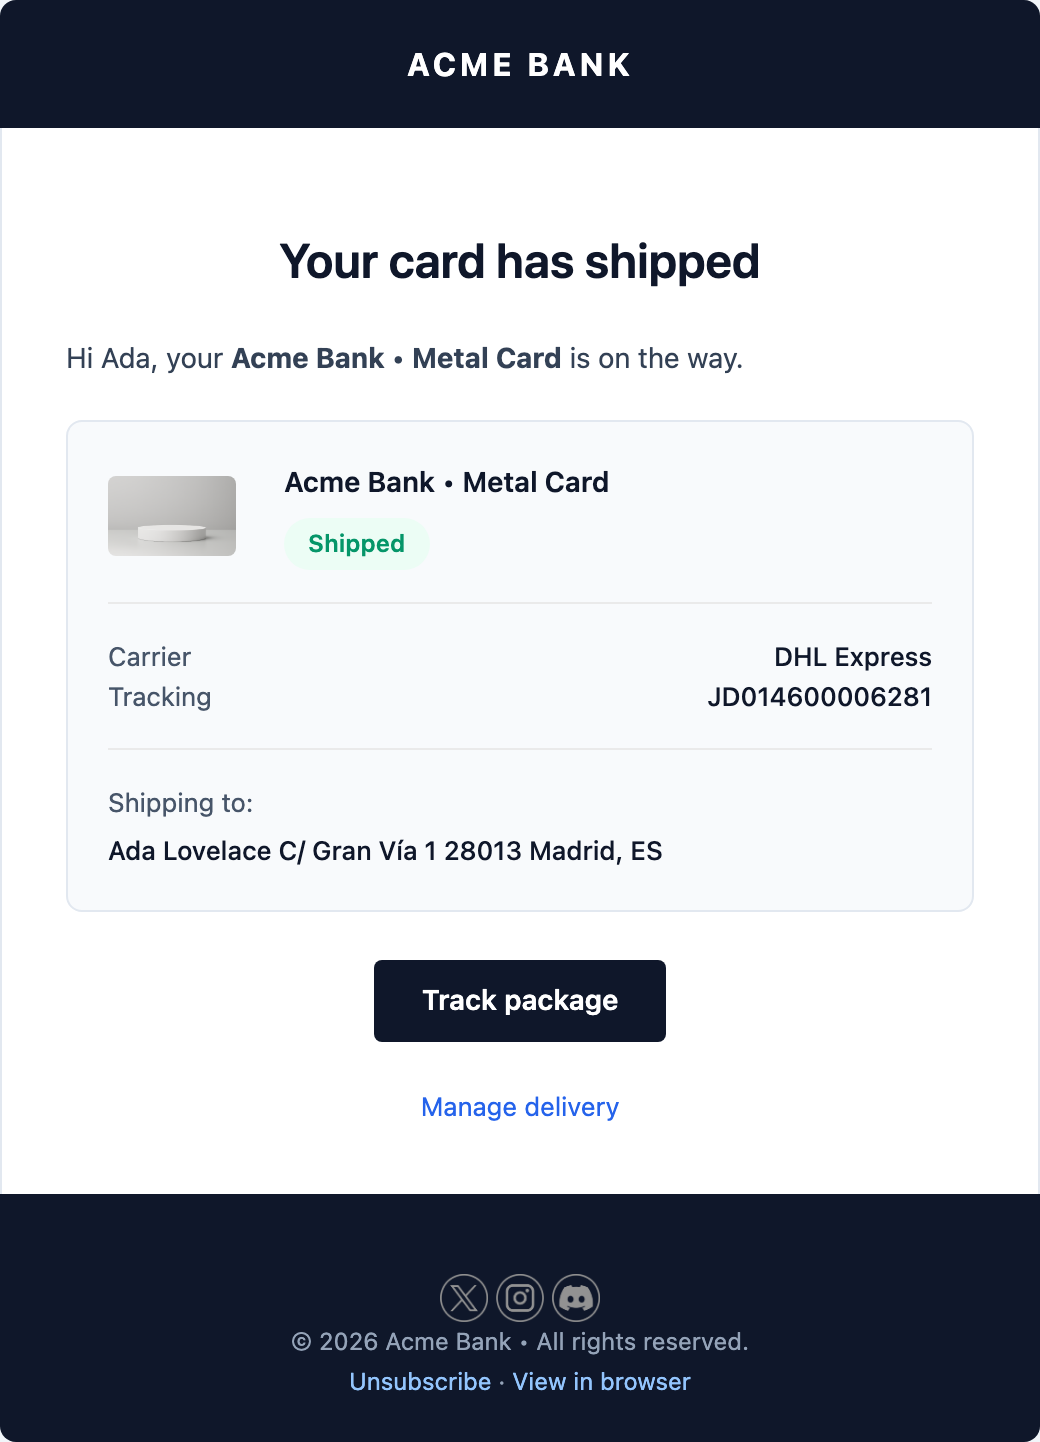Image resolution: width=1040 pixels, height=1442 pixels.
Task: Click the 2026 Acme Bank copyright text
Action: (519, 1342)
